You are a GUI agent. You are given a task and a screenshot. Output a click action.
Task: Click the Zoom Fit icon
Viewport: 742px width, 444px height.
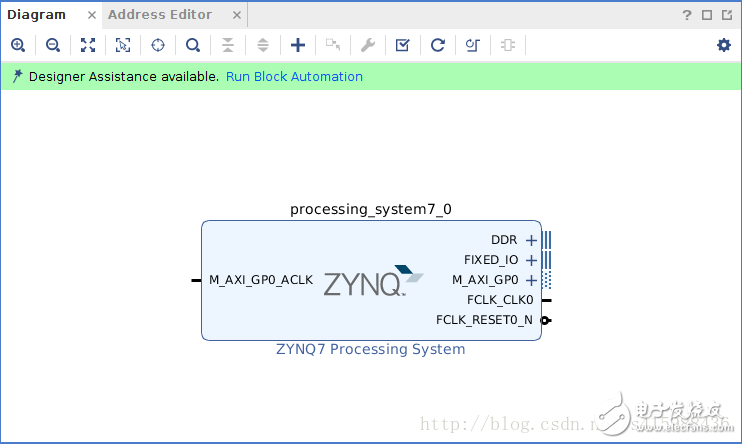88,45
